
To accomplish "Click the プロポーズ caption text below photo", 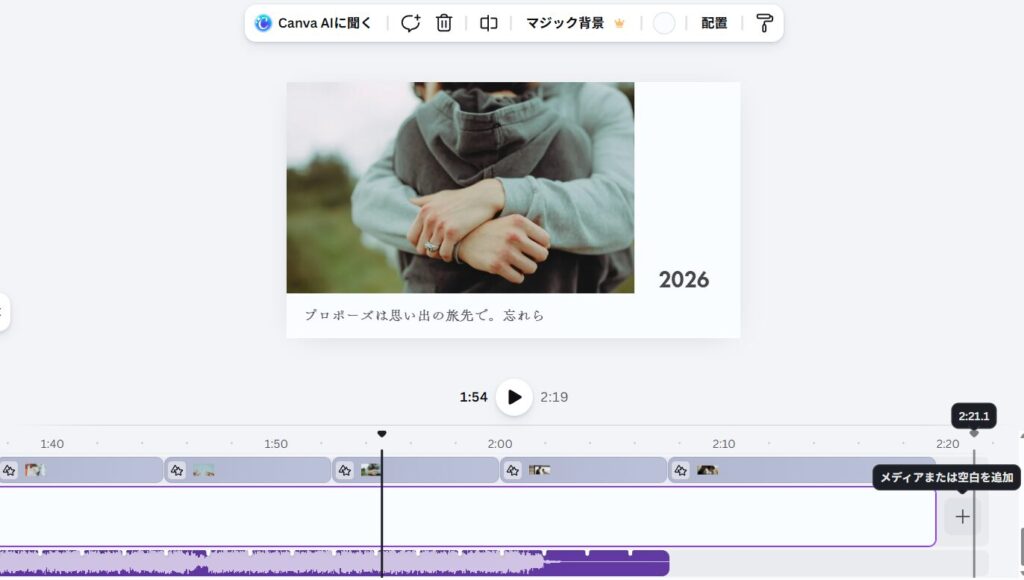I will (x=425, y=315).
